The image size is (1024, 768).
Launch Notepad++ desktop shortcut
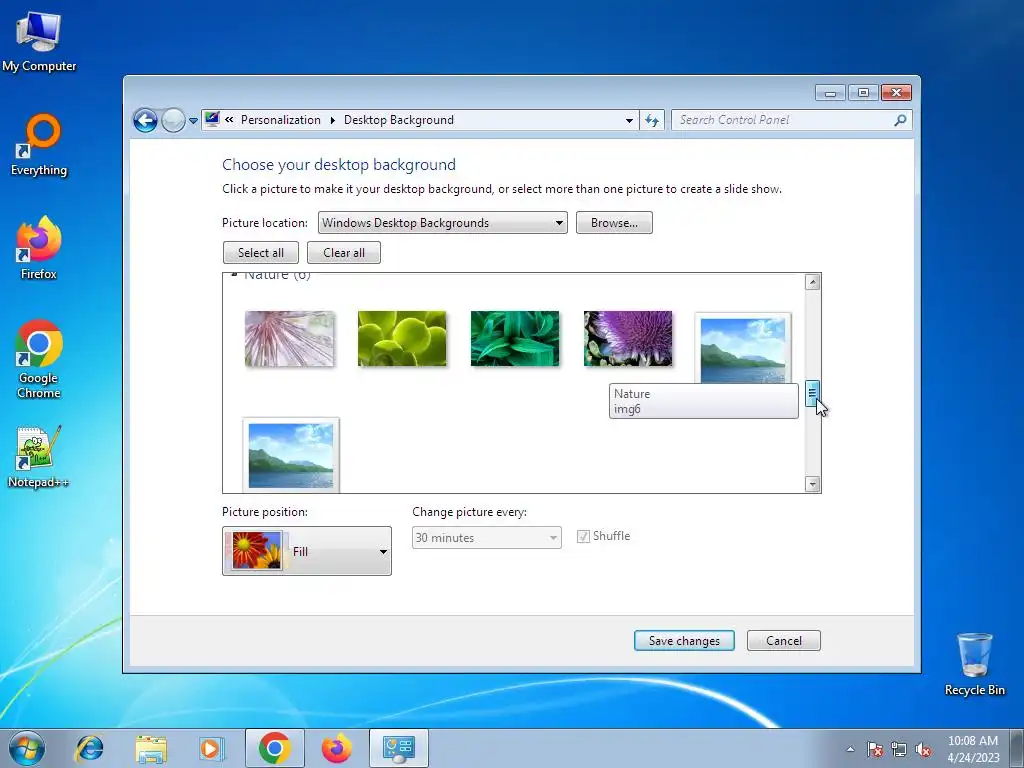pyautogui.click(x=39, y=456)
